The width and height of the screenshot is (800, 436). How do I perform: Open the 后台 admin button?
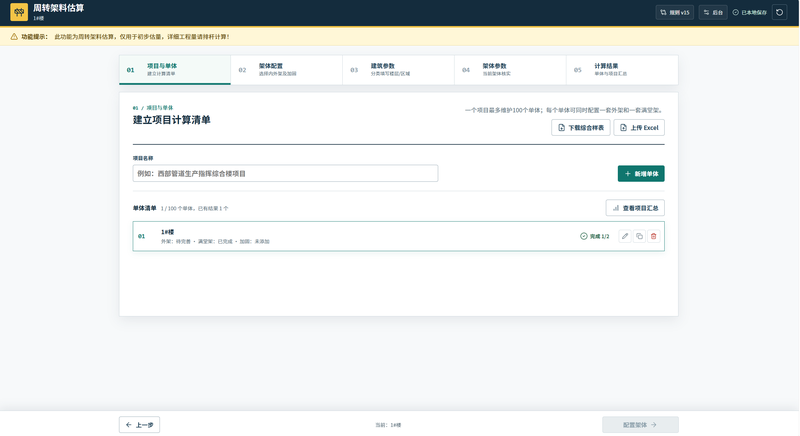(713, 12)
